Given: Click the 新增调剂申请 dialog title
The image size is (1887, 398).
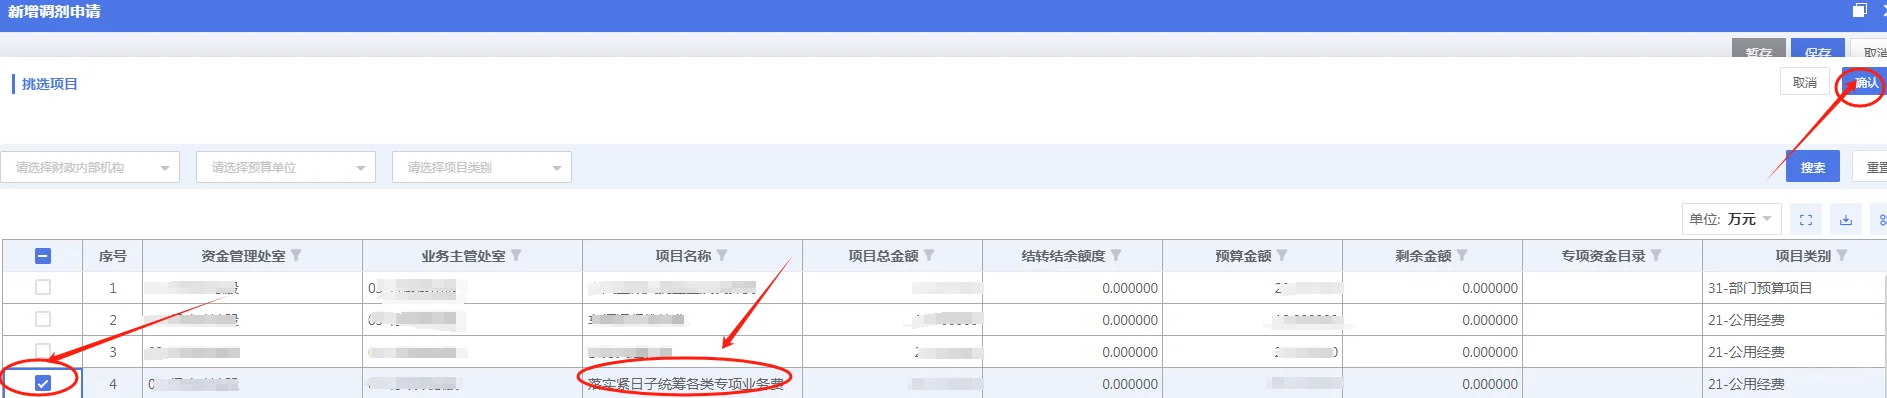Looking at the screenshot, I should pyautogui.click(x=54, y=11).
